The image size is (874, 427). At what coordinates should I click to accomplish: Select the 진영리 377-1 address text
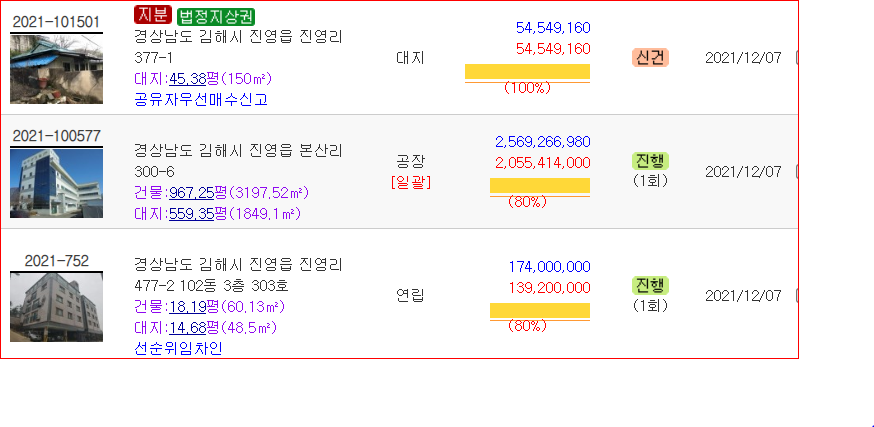(238, 47)
